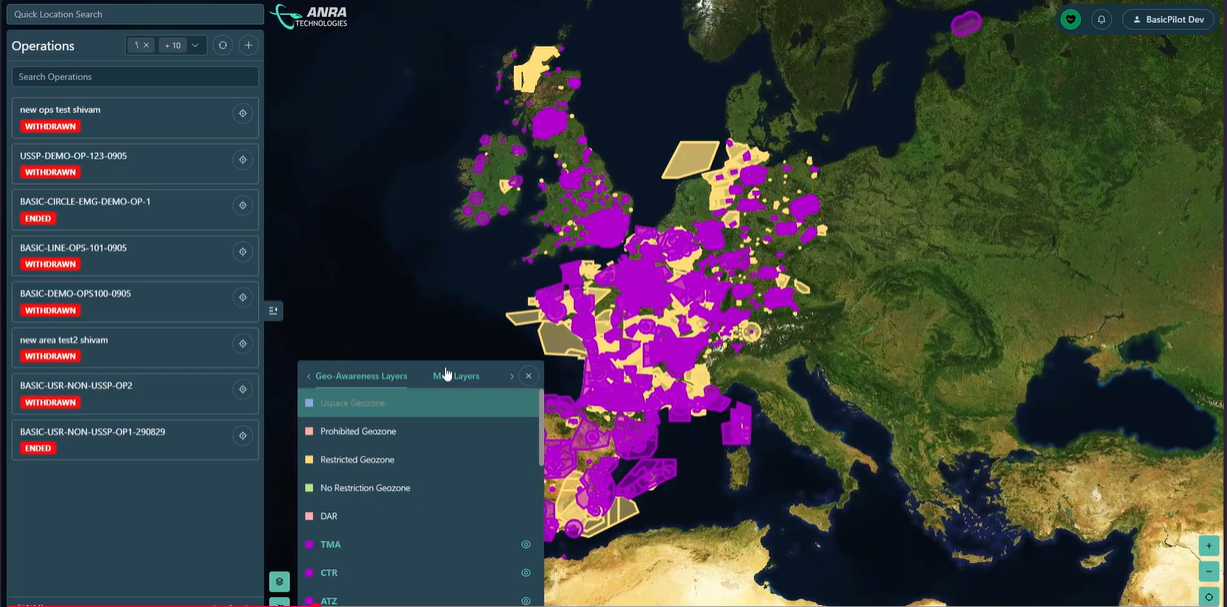Click the Quick Location Search field
Image resolution: width=1227 pixels, height=607 pixels.
135,14
